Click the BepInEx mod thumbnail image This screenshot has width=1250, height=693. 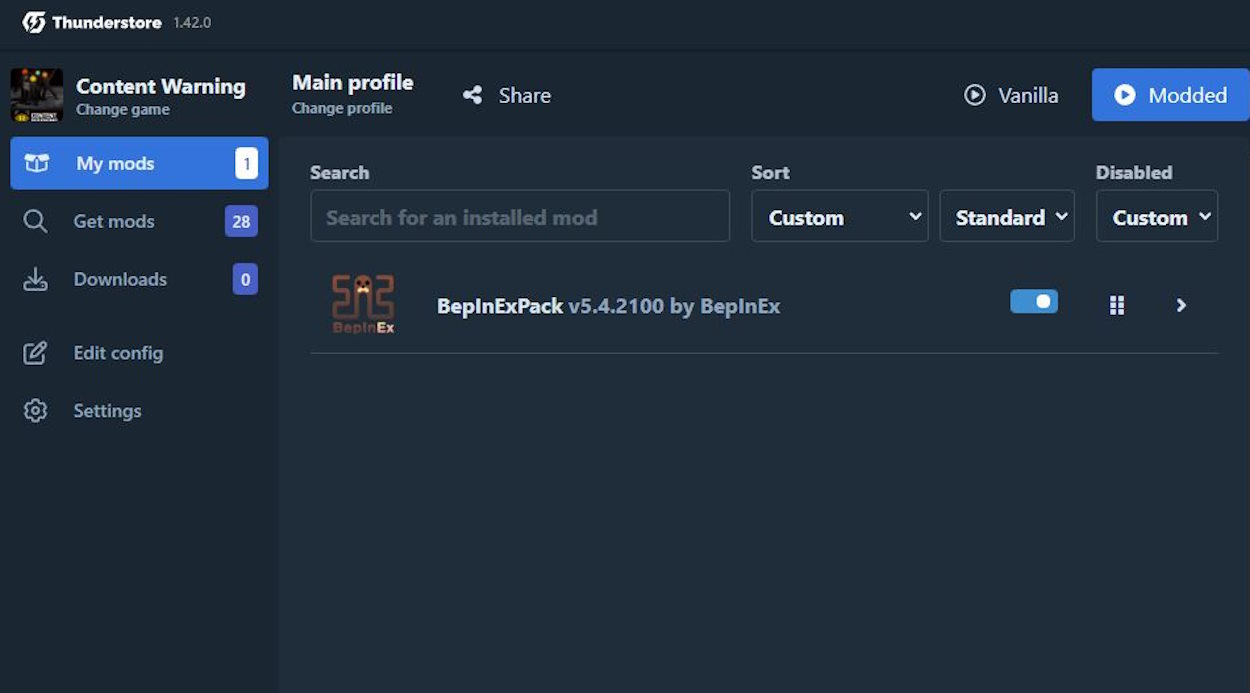[x=362, y=305]
